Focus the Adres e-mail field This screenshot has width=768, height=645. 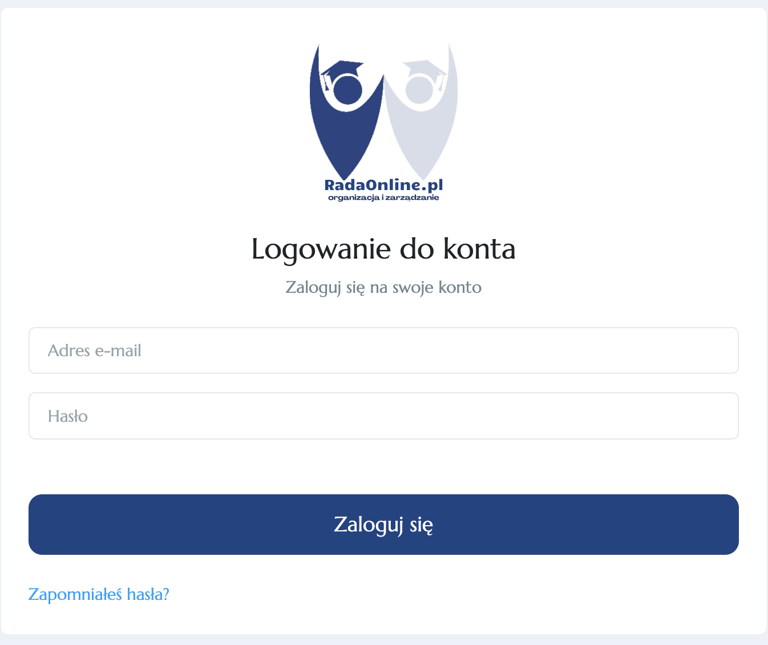pos(384,351)
